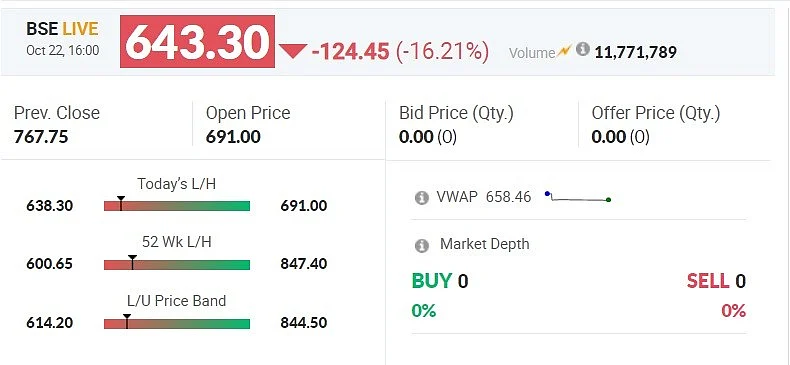Click the volume figure 11,771,789

coord(635,51)
